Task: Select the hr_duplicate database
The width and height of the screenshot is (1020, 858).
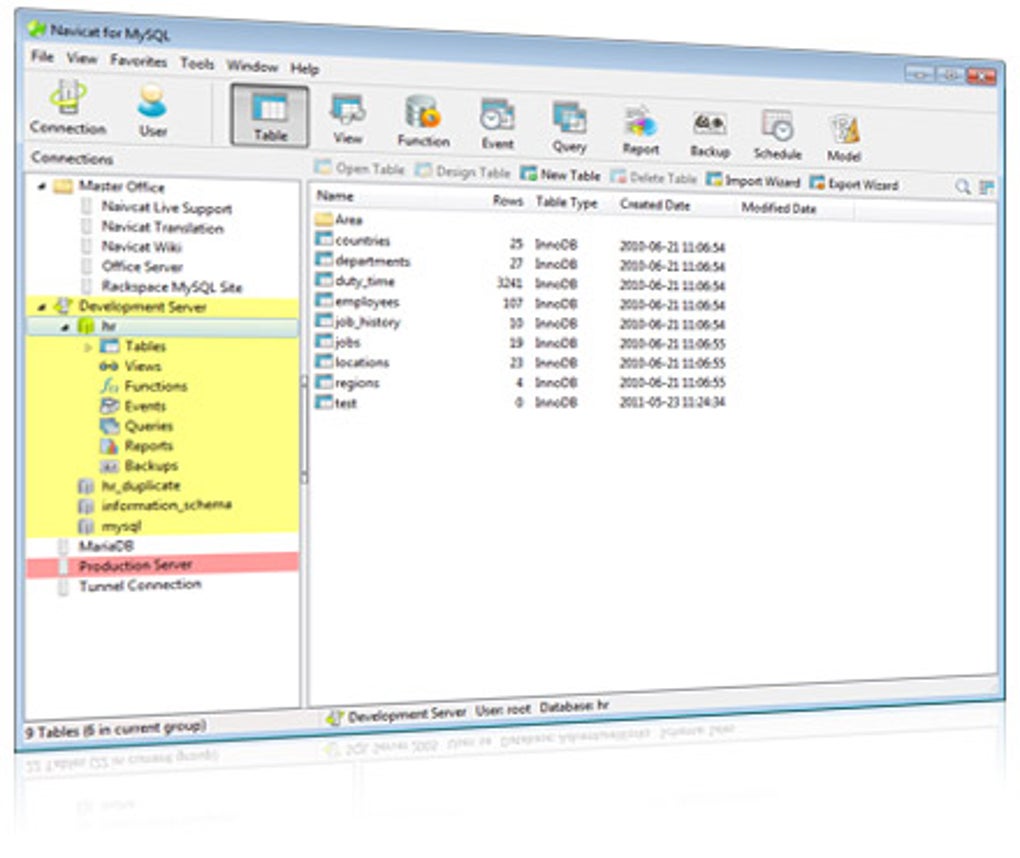Action: tap(141, 486)
